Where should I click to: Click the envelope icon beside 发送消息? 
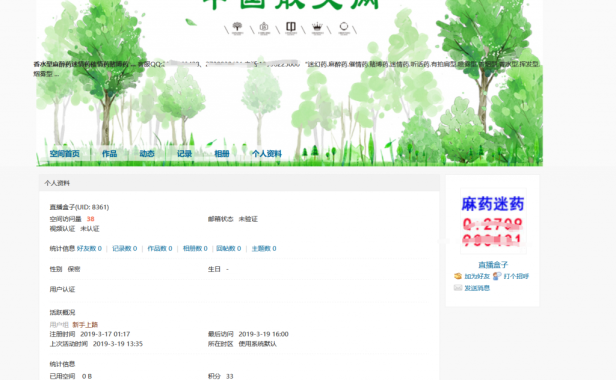458,288
